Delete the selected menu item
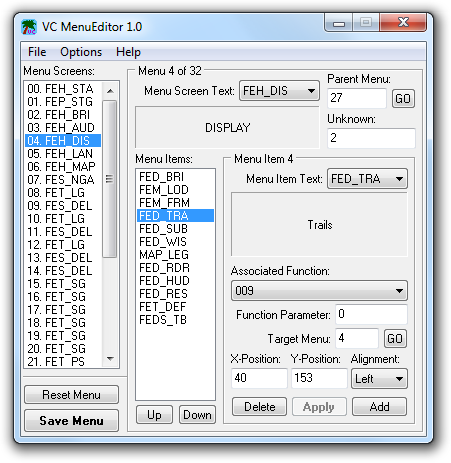Screen dimensions: 451x463 pos(259,407)
